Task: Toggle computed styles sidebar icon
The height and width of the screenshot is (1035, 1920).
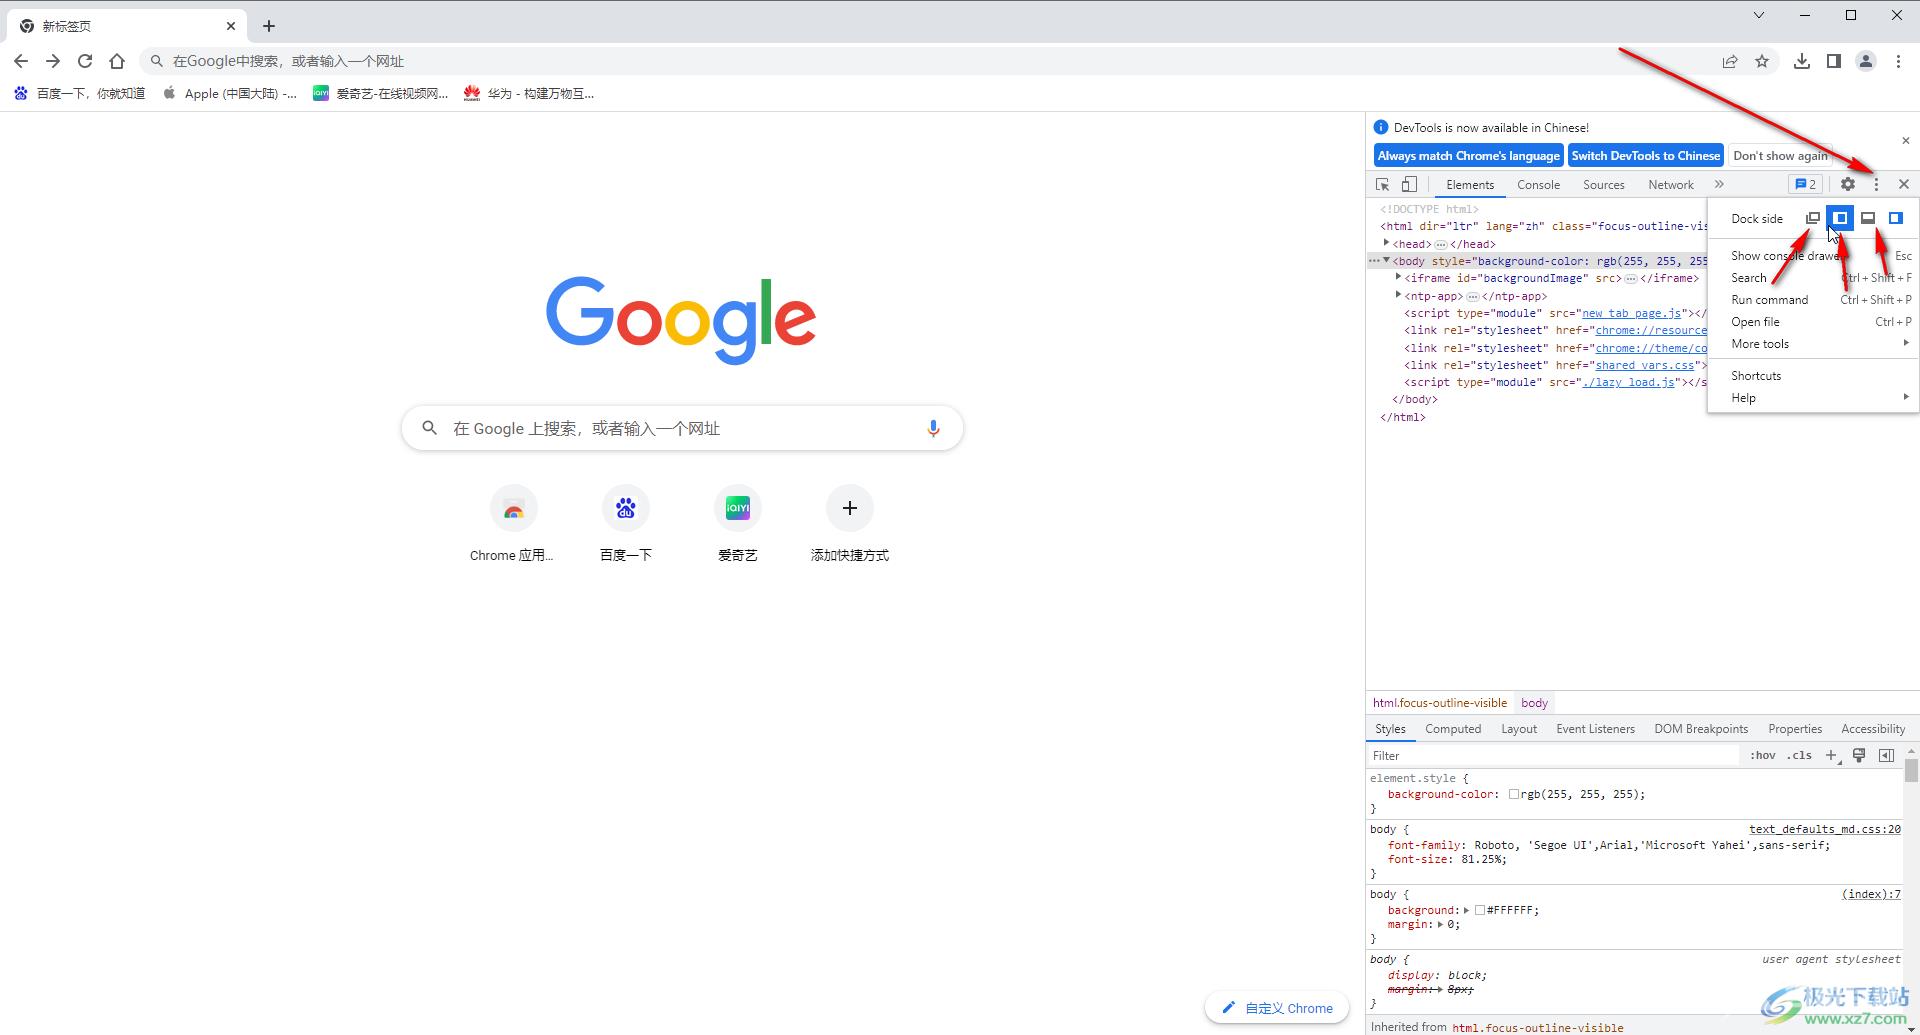Action: point(1886,756)
